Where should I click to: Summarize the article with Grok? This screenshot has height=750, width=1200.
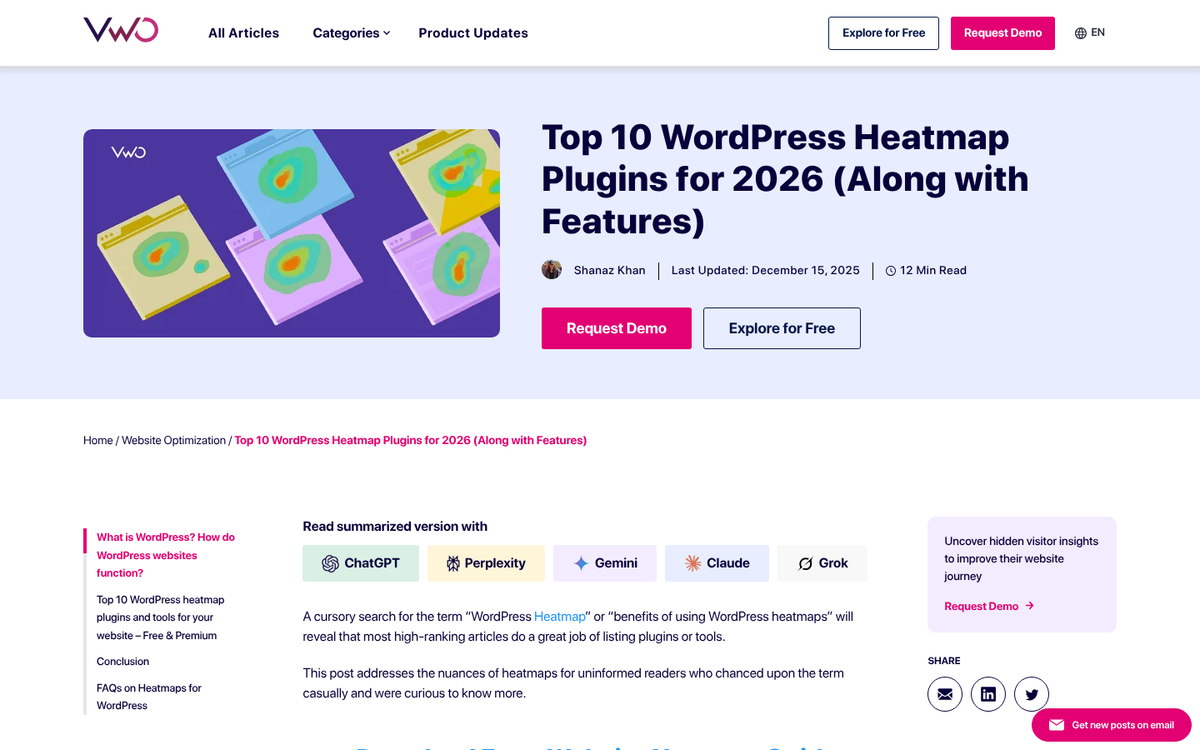[x=822, y=563]
